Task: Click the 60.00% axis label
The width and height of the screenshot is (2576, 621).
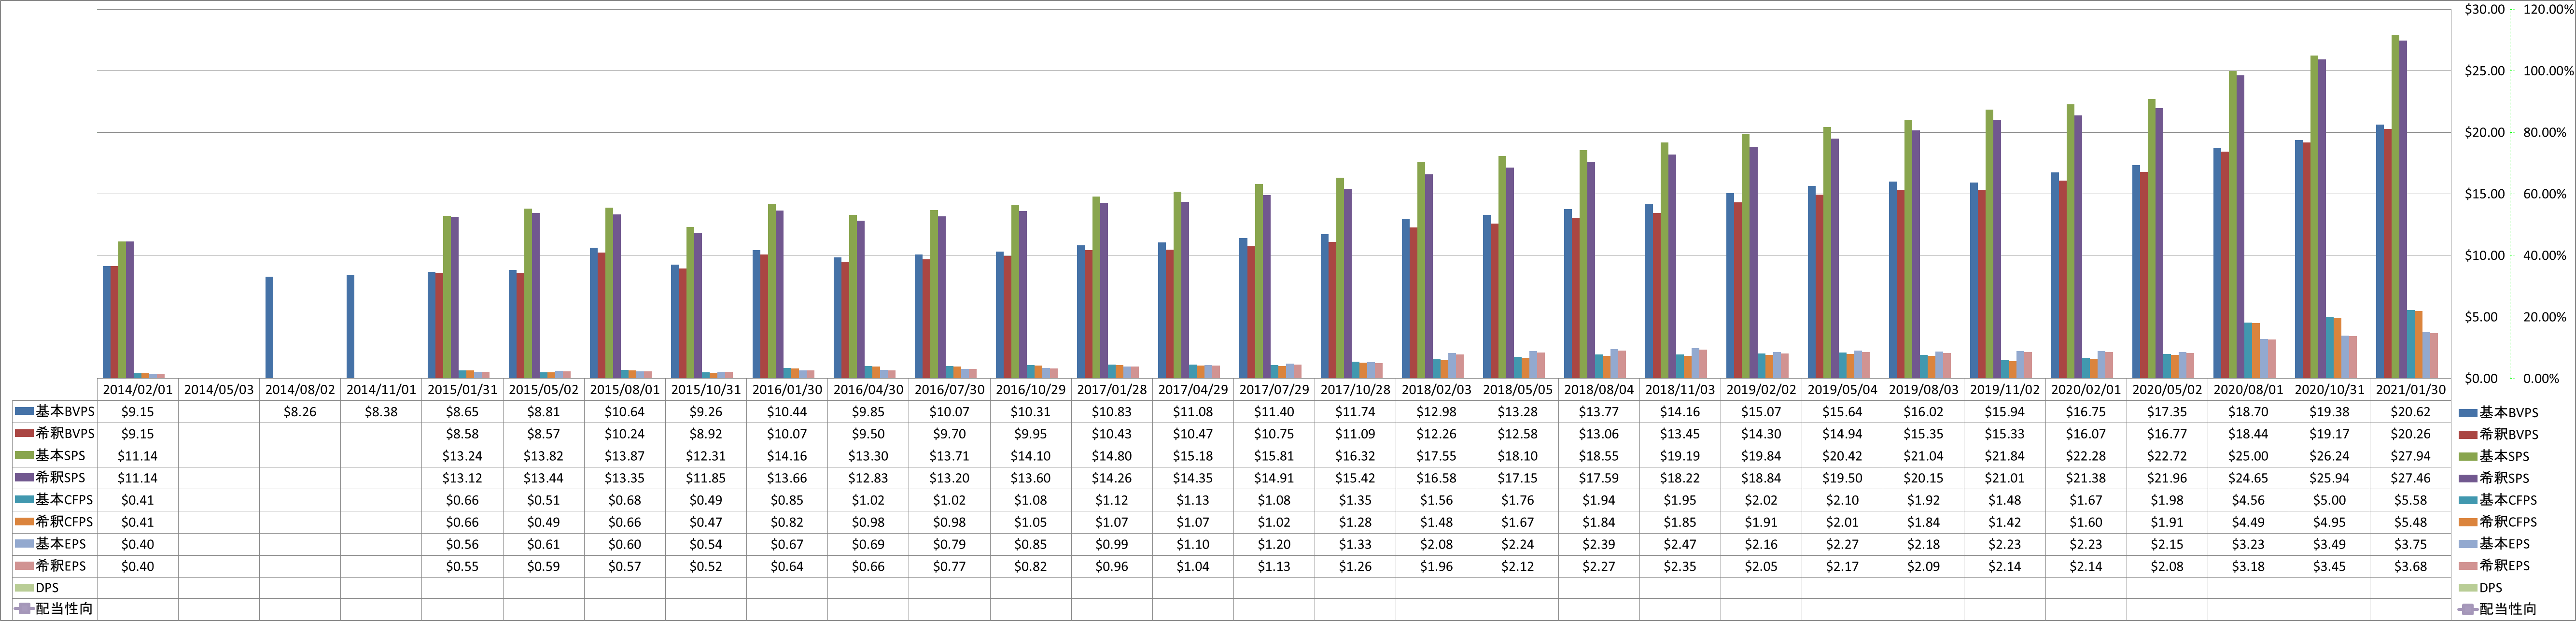Action: [2544, 194]
